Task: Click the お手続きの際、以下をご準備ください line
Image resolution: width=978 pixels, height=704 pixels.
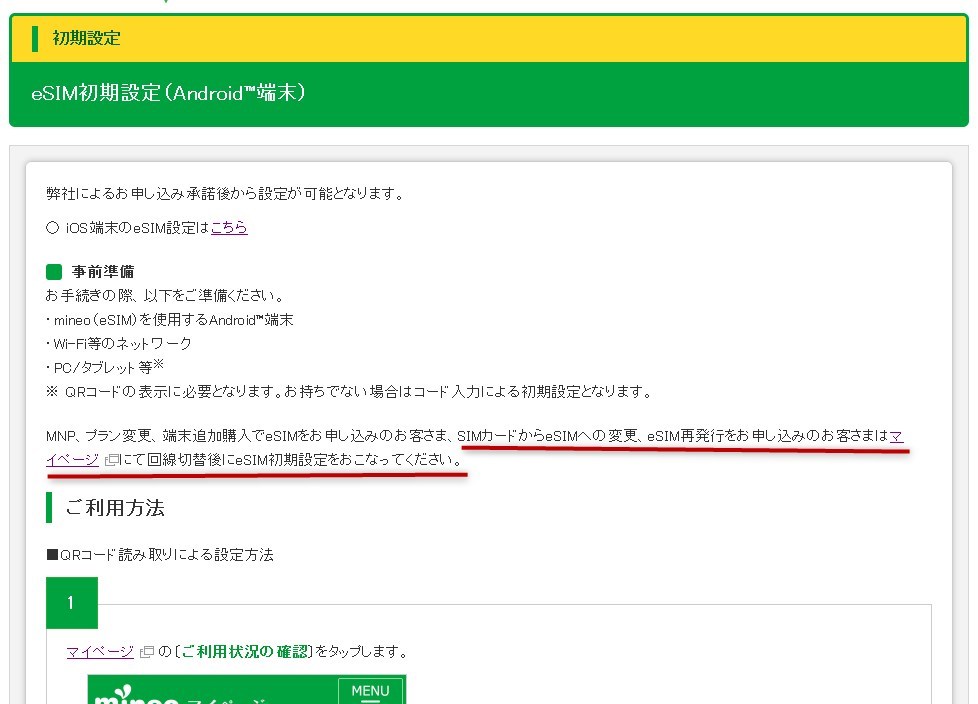Action: pos(165,296)
